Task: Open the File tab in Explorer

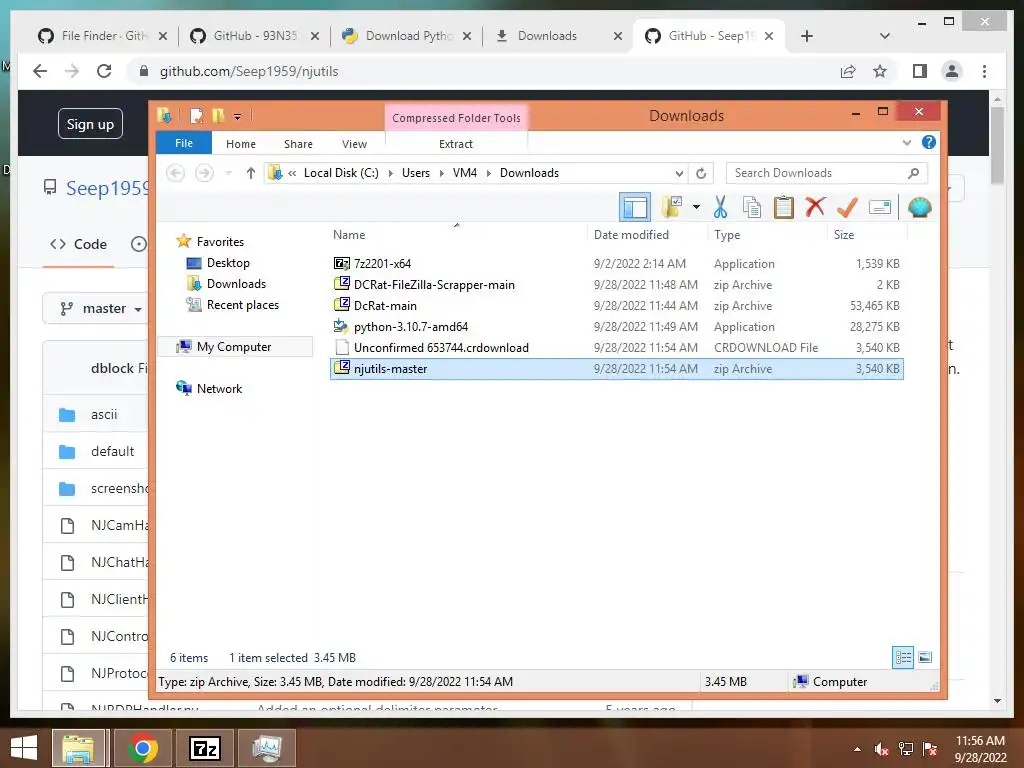Action: pos(184,143)
